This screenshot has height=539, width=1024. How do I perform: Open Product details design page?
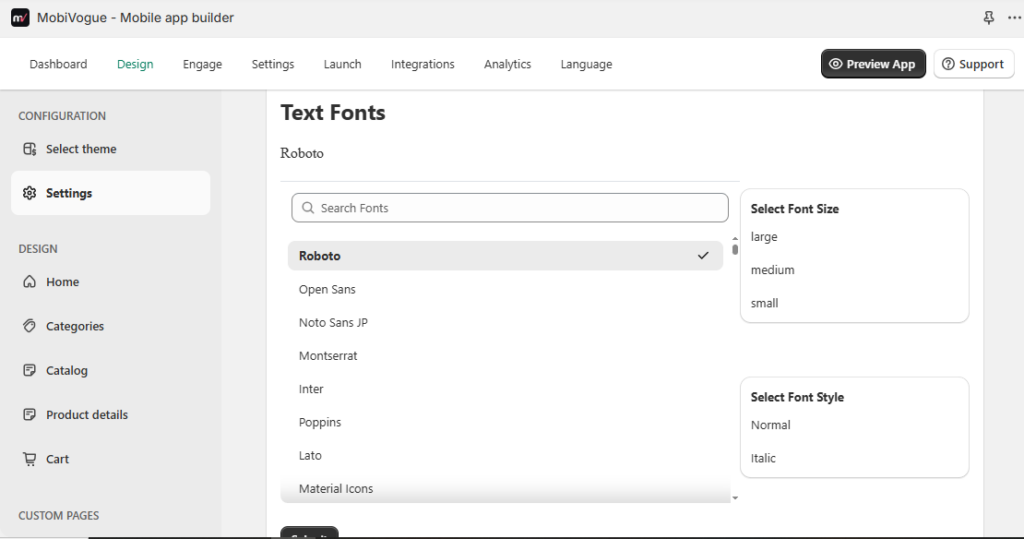tap(110, 414)
